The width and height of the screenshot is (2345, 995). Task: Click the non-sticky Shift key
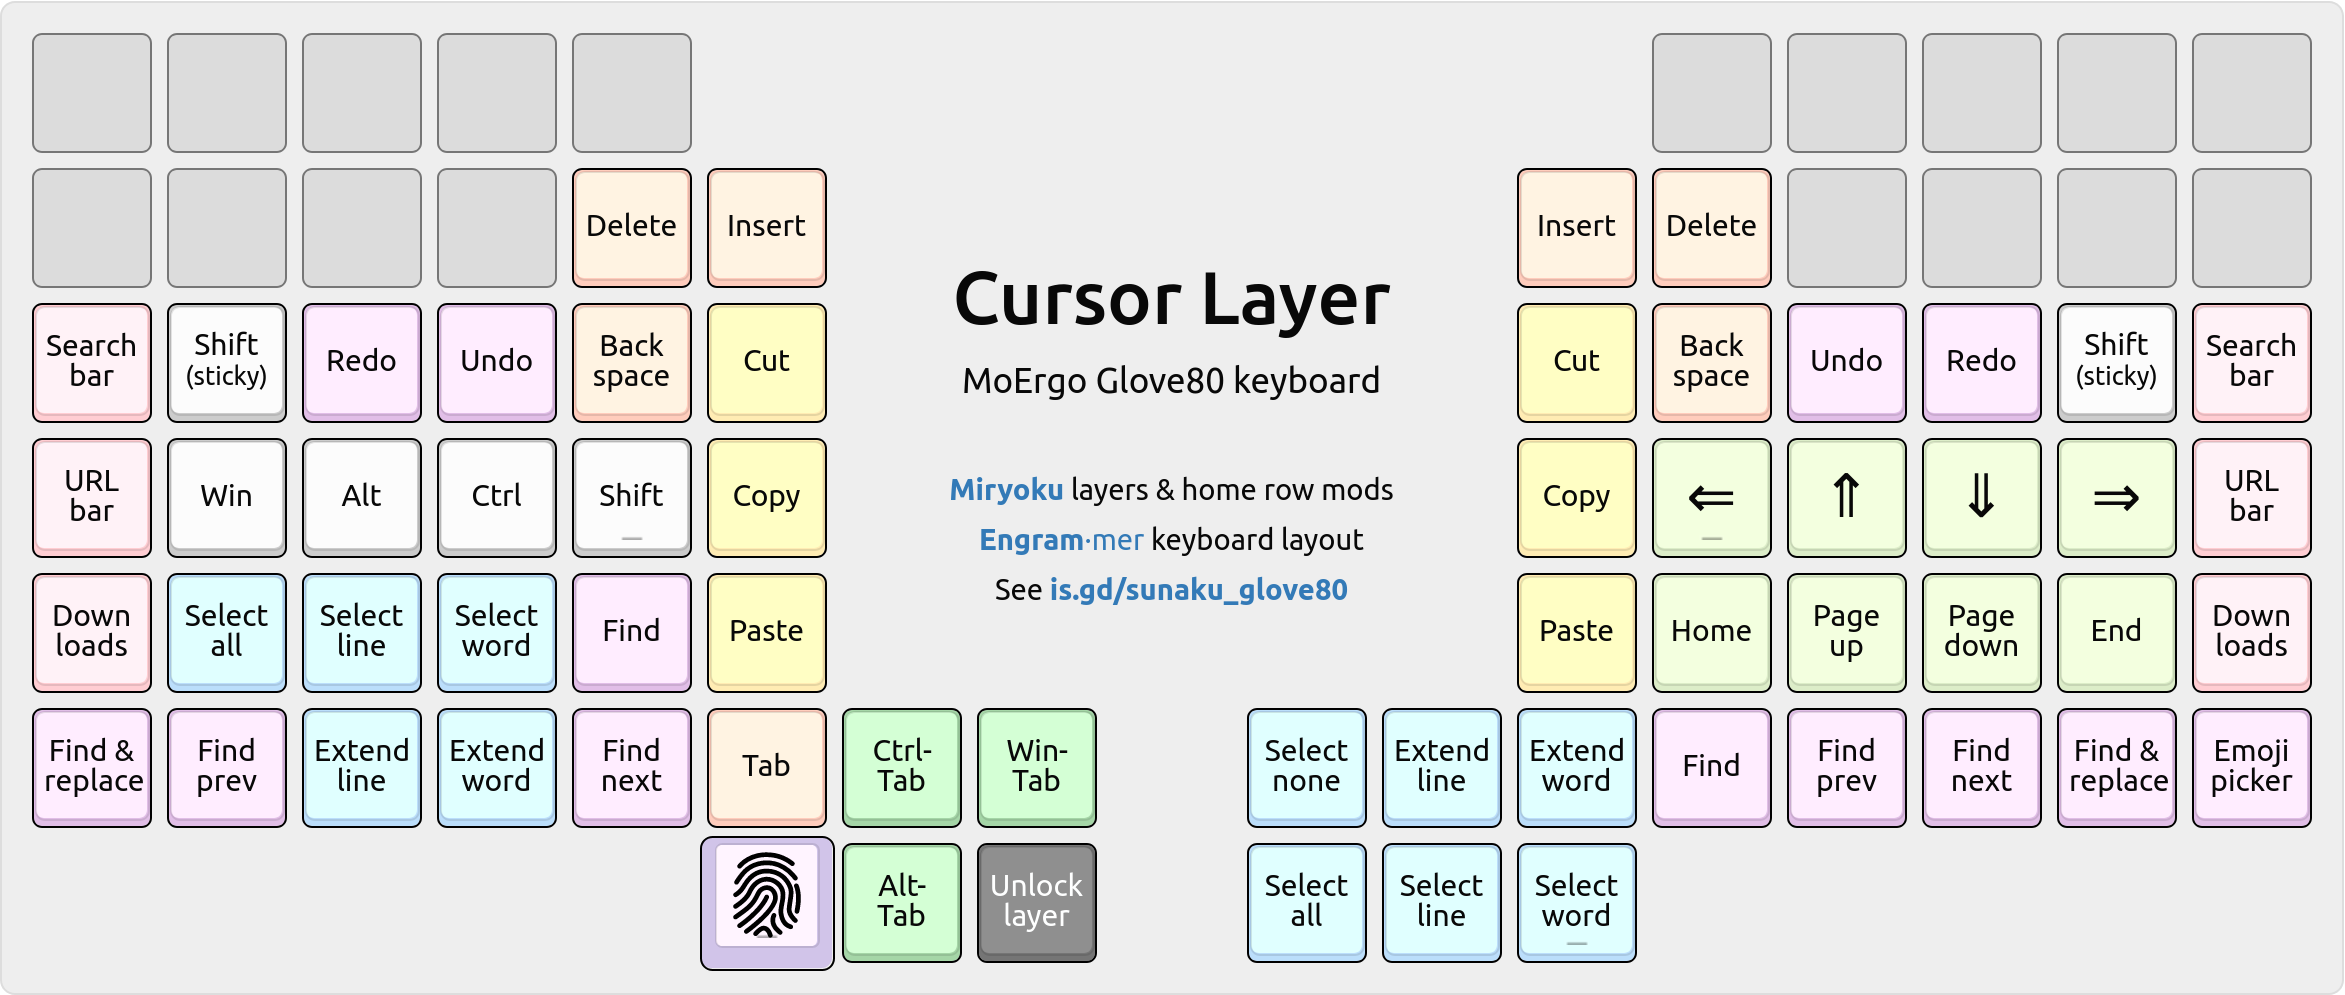631,497
